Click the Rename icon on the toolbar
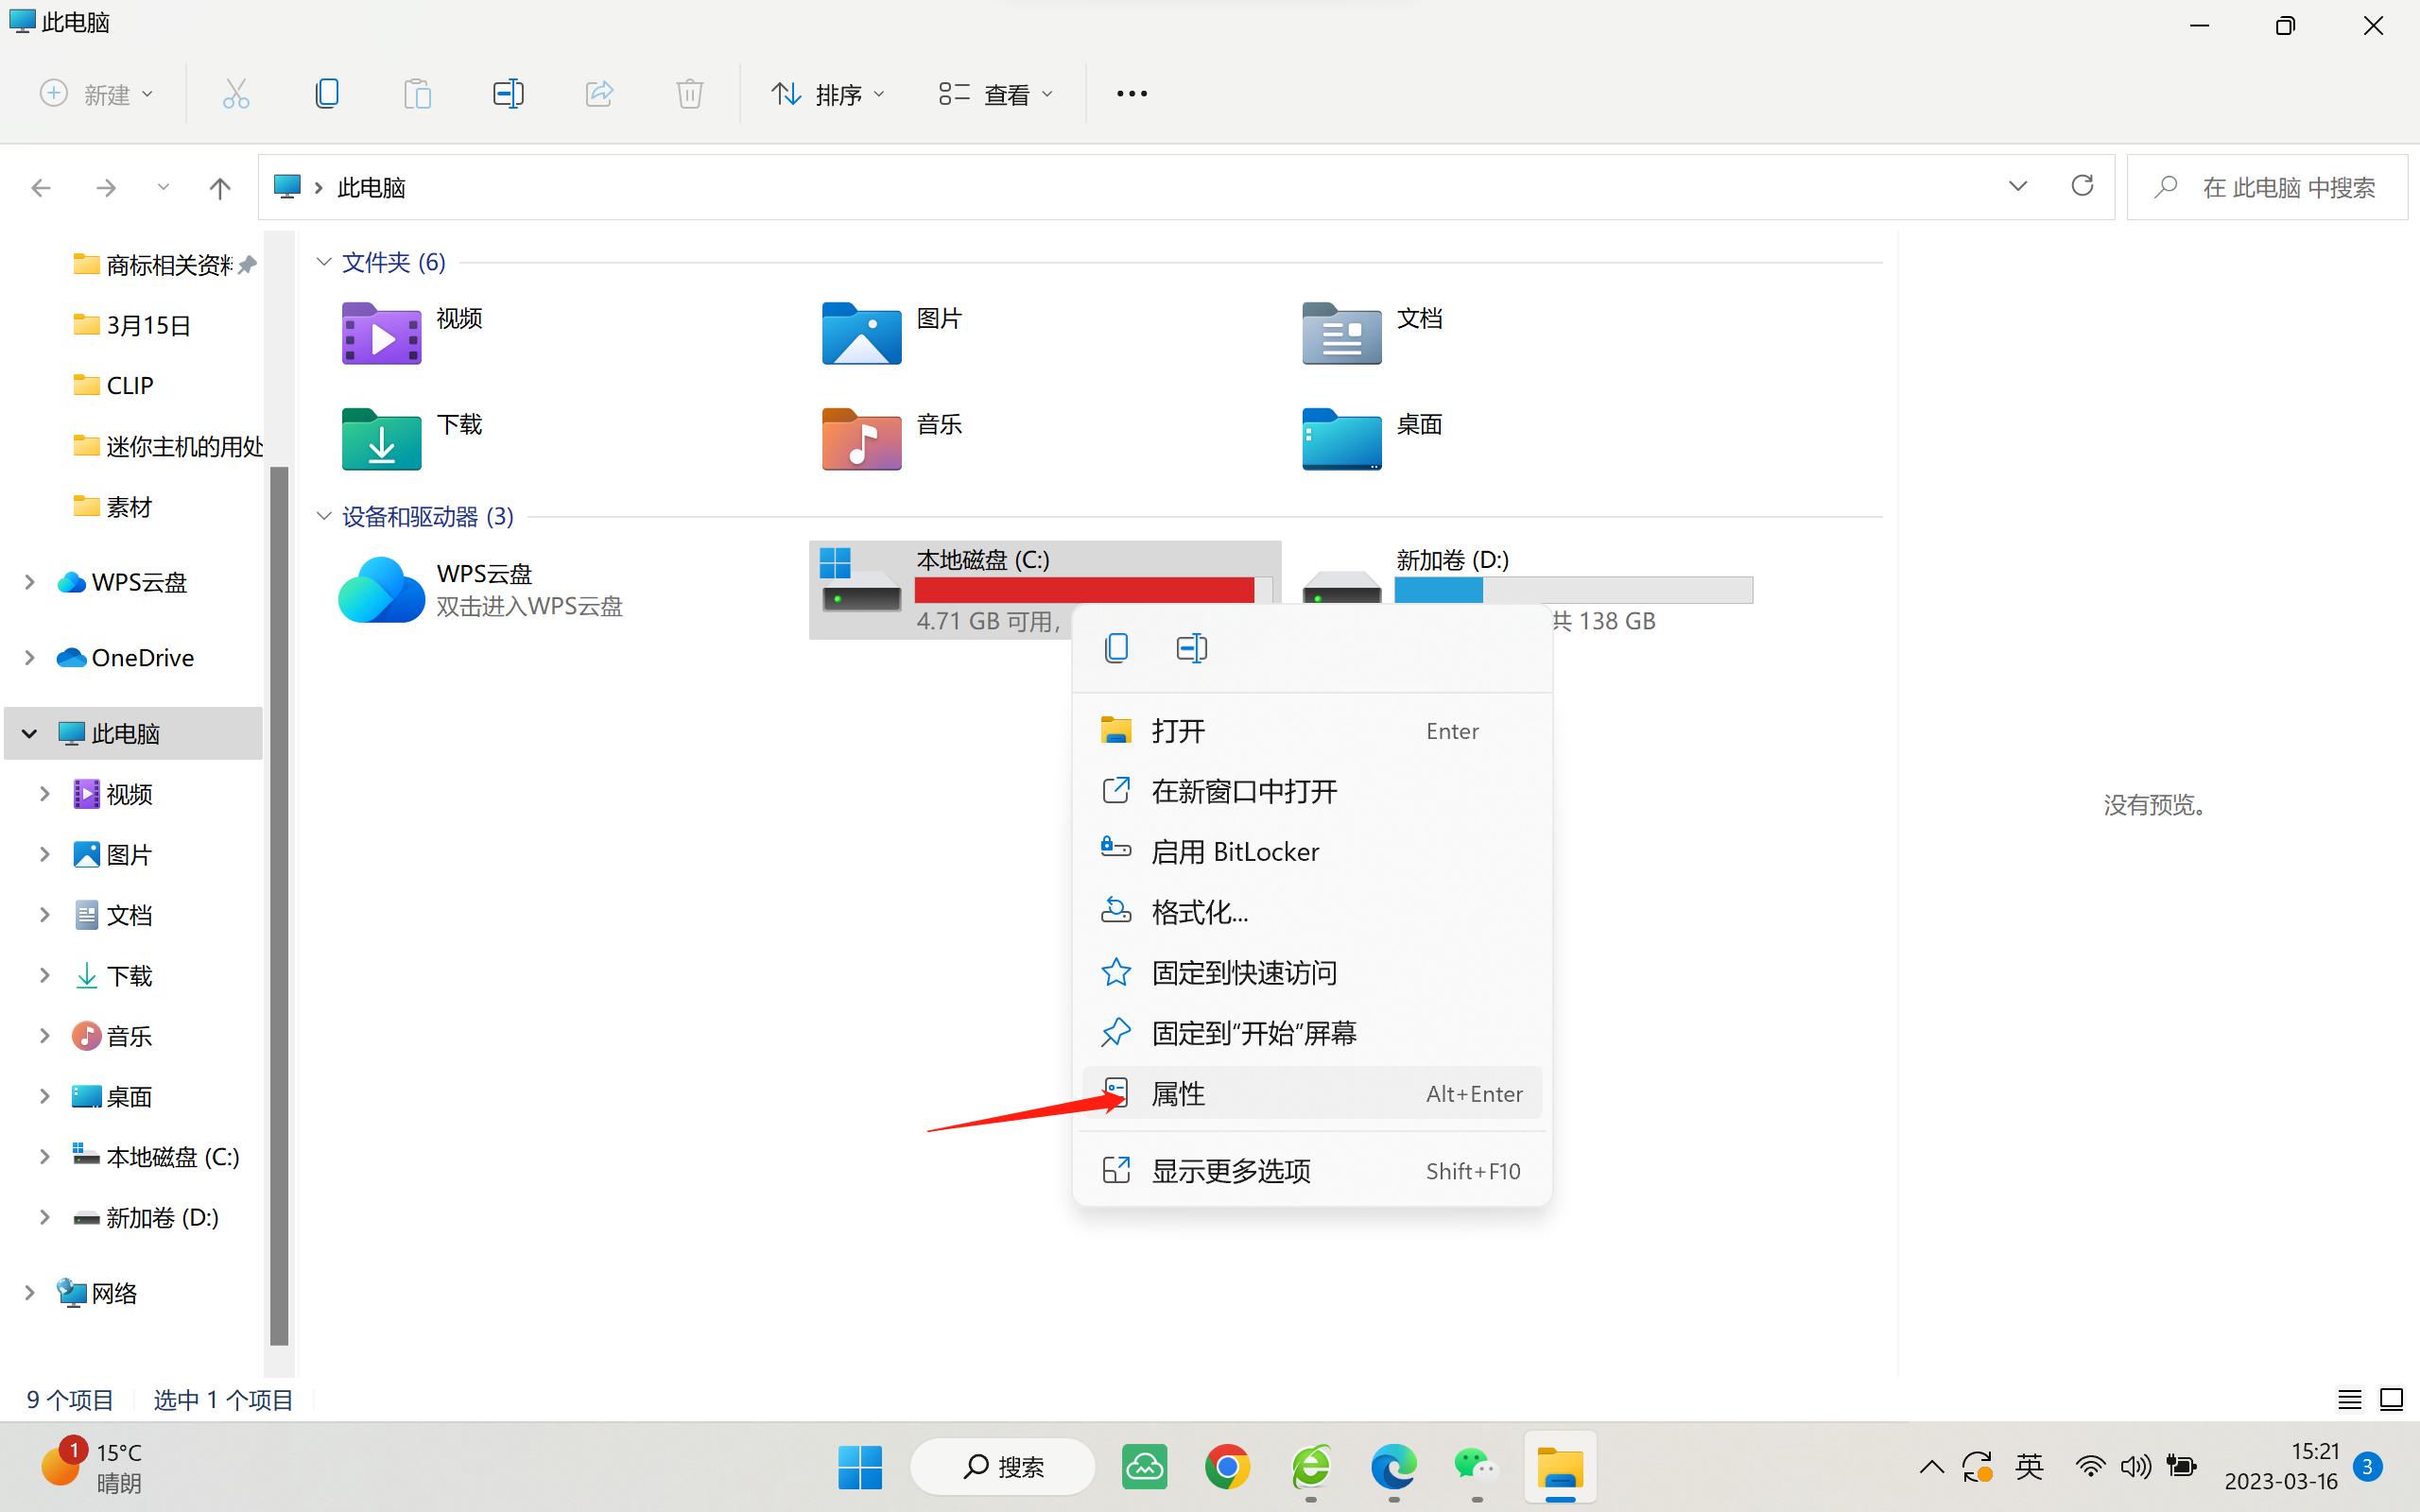The width and height of the screenshot is (2420, 1512). pos(508,93)
